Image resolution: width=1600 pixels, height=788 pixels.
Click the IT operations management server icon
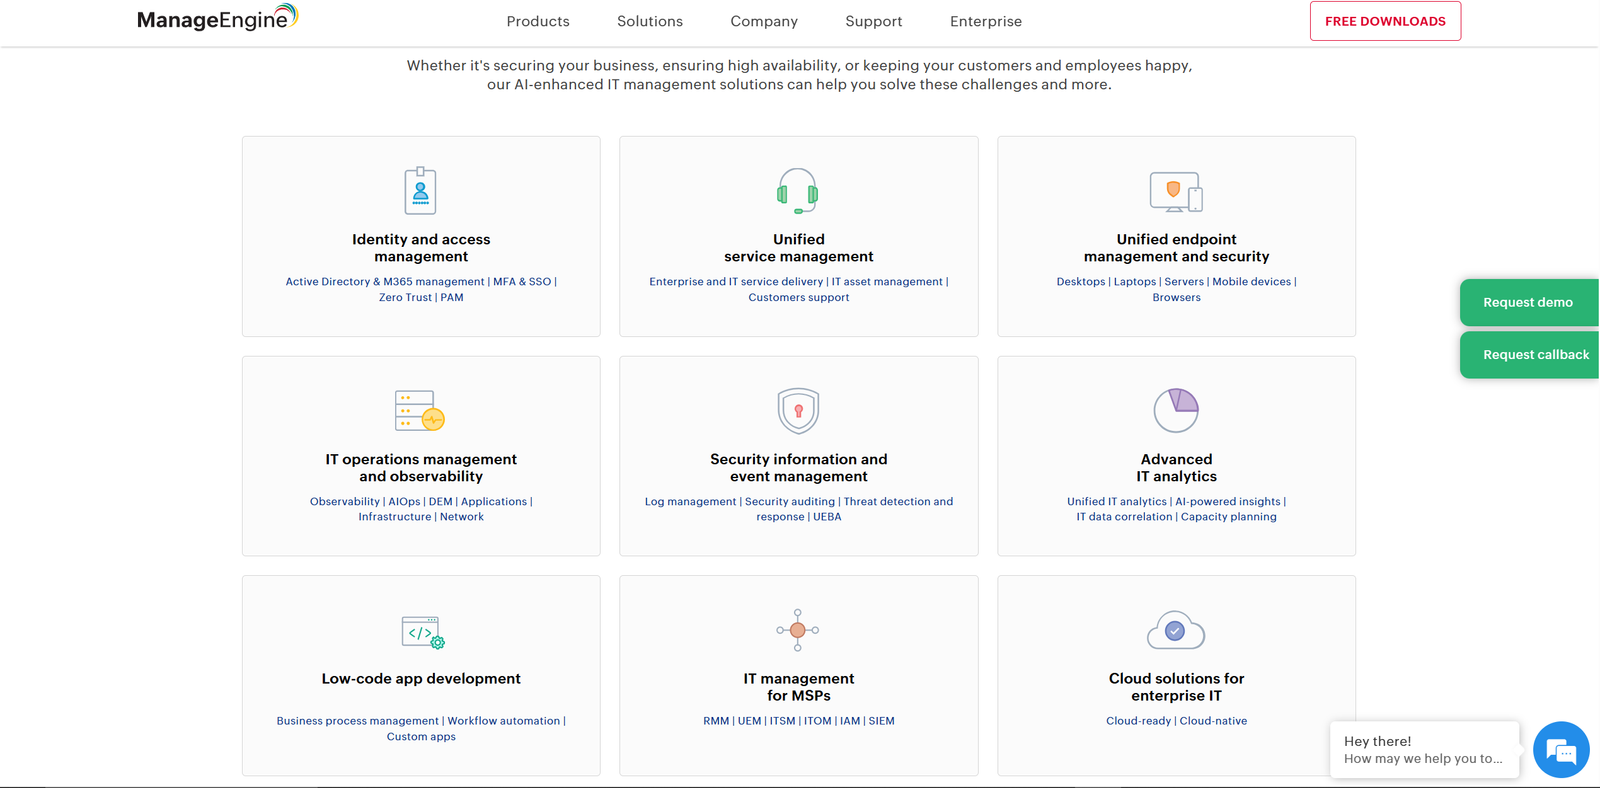(x=420, y=410)
